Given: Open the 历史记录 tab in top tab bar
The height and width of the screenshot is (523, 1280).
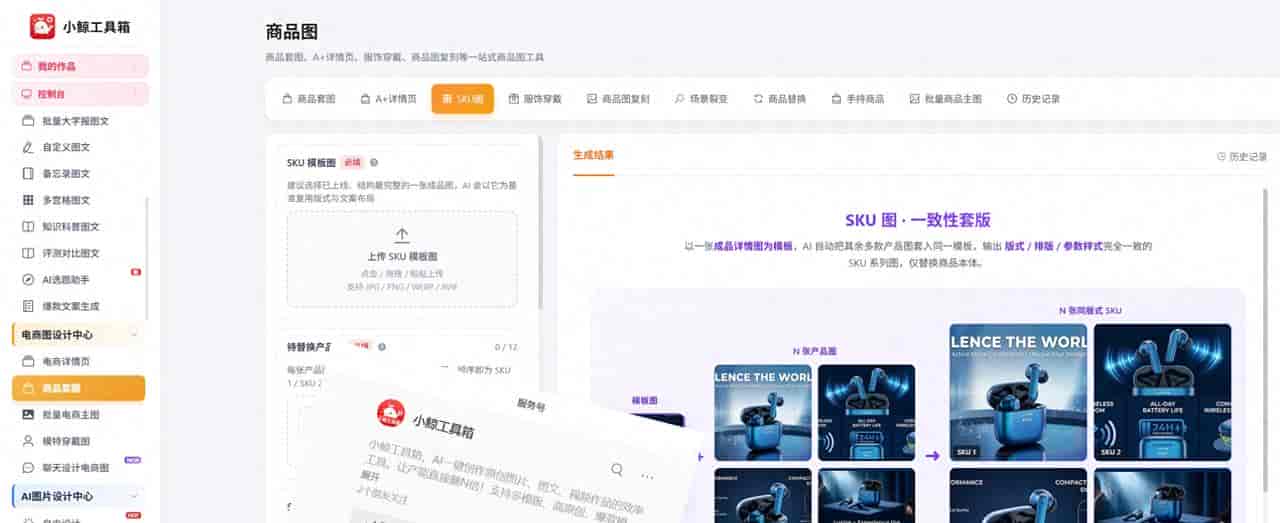Looking at the screenshot, I should click(x=1033, y=99).
